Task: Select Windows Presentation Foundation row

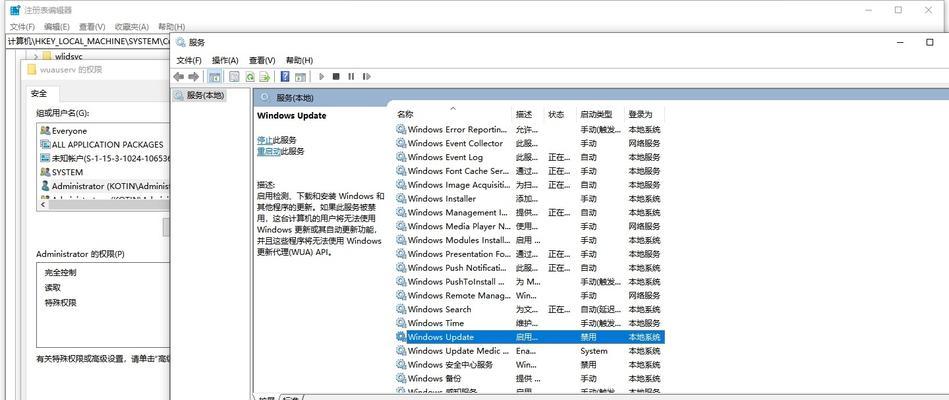Action: pos(529,254)
